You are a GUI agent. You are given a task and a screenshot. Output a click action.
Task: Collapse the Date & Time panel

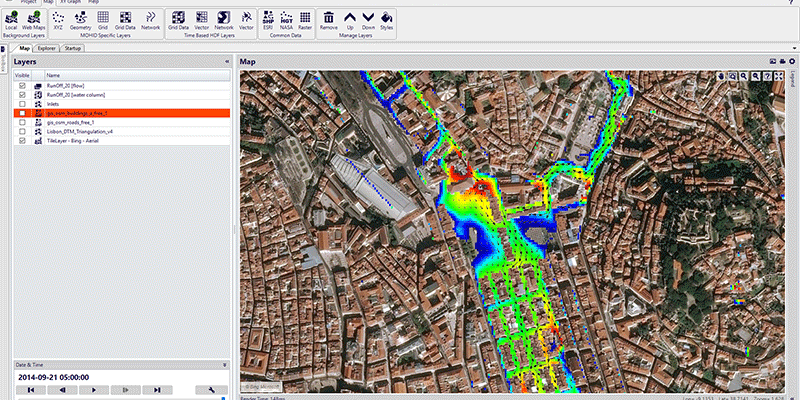pyautogui.click(x=225, y=365)
